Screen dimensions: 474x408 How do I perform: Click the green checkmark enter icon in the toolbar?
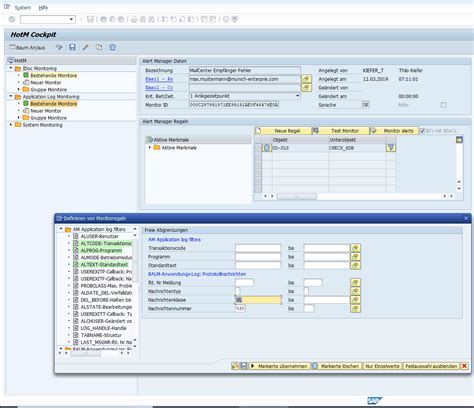[12, 19]
